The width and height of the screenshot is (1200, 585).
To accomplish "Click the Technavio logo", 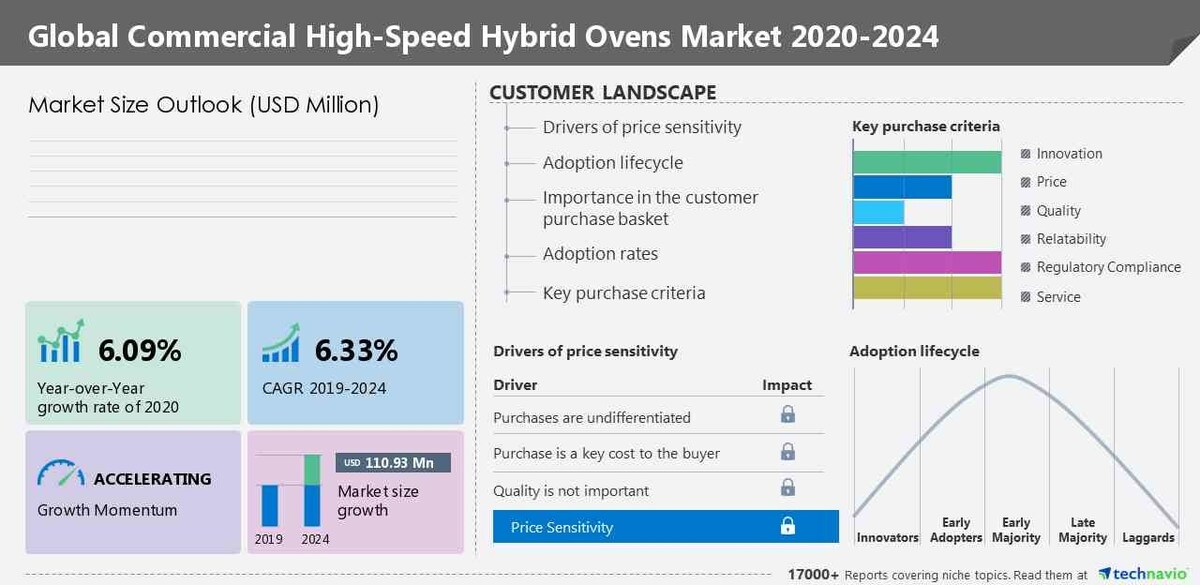I will pyautogui.click(x=1144, y=574).
